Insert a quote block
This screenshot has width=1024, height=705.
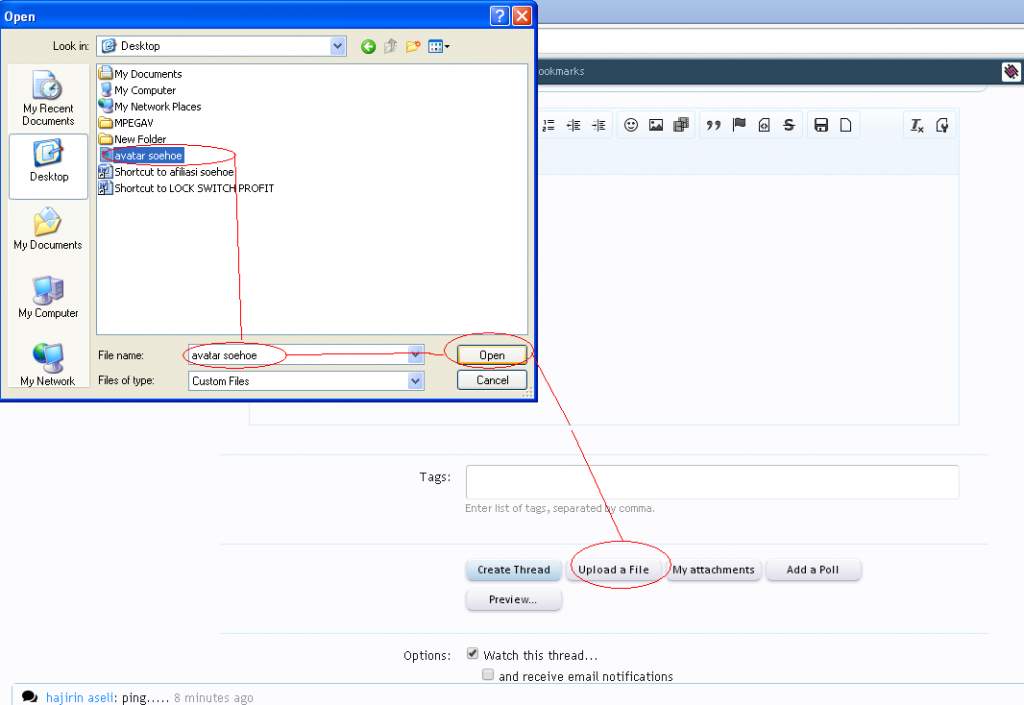(x=714, y=125)
